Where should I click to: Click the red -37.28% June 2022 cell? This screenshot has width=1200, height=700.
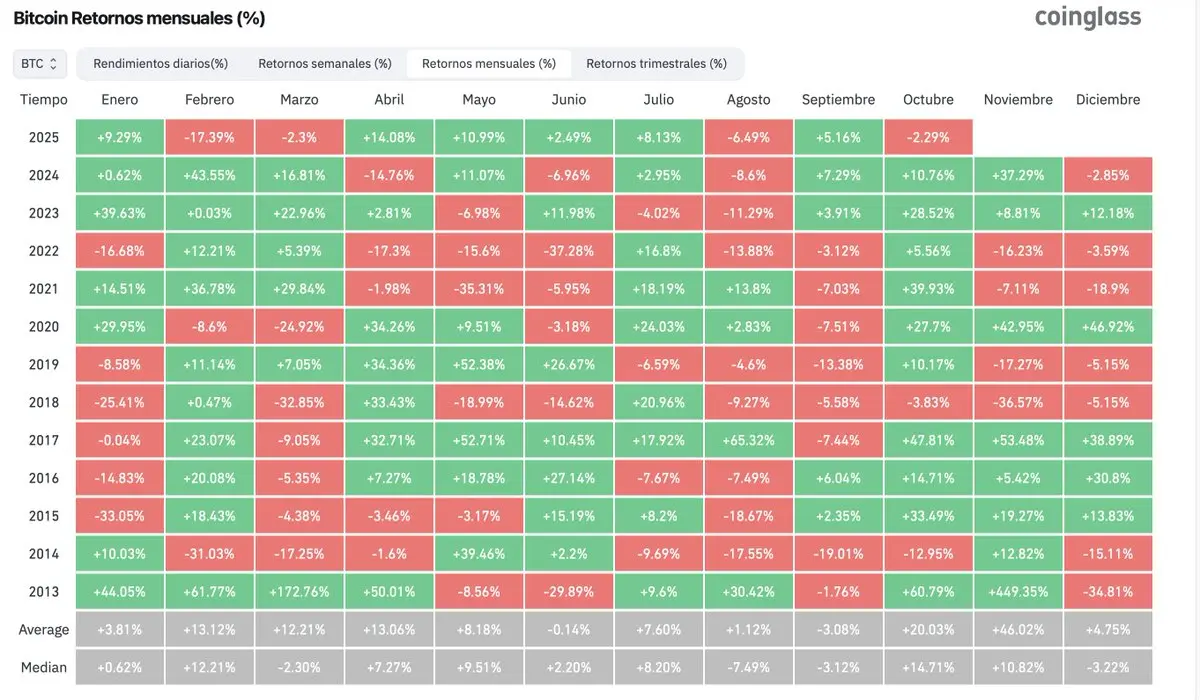(569, 251)
